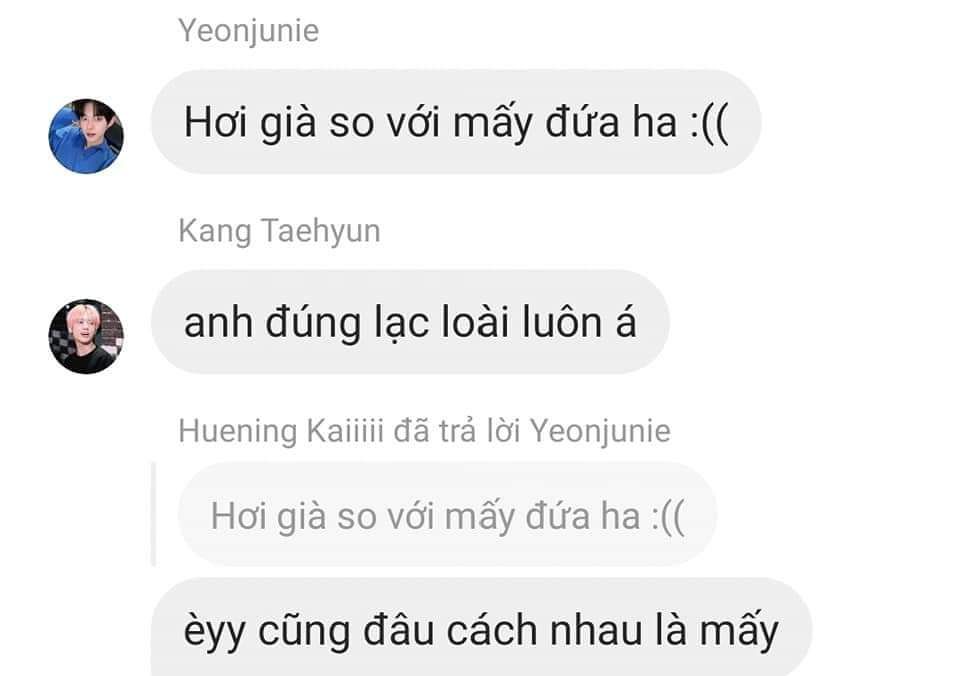
Task: Click "luôn á" ending Taehyun's message
Action: tap(579, 322)
